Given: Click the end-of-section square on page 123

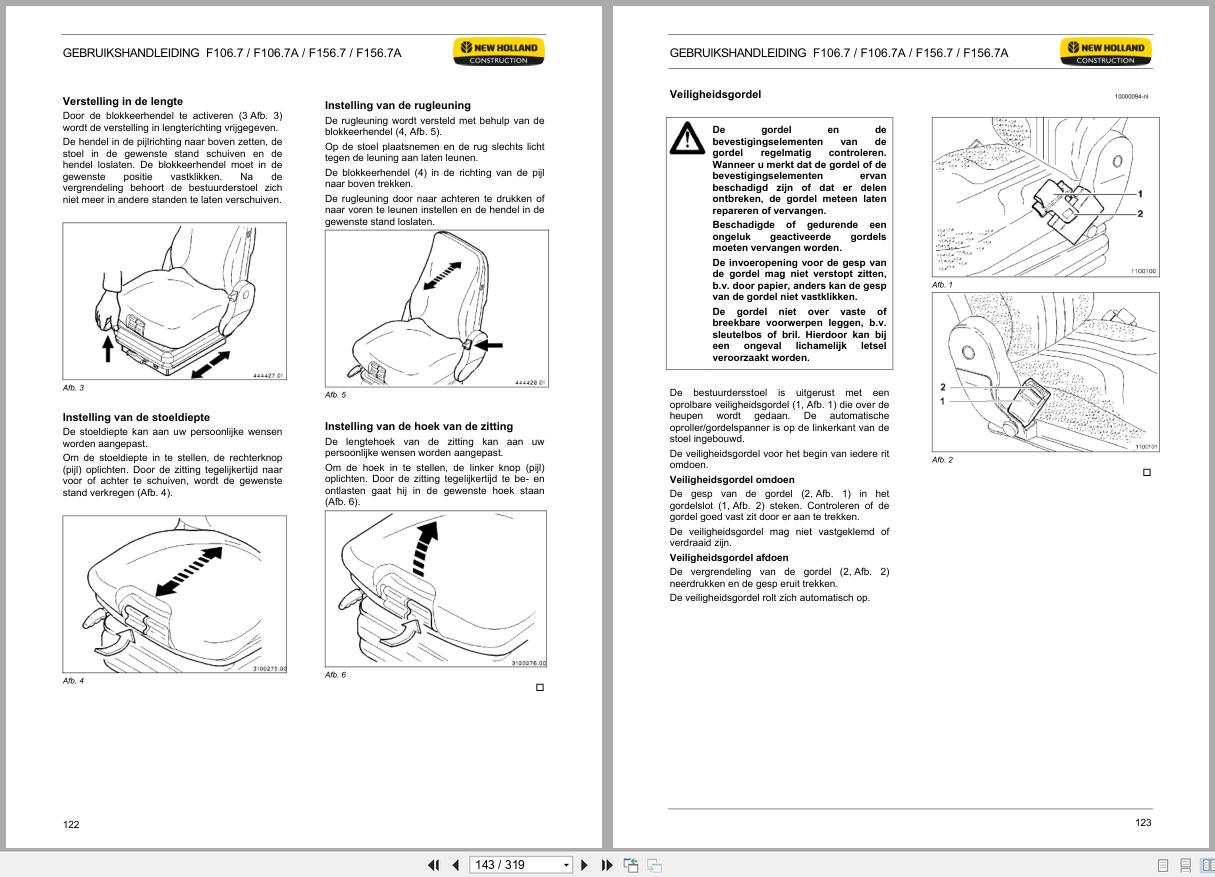Looking at the screenshot, I should [1147, 472].
